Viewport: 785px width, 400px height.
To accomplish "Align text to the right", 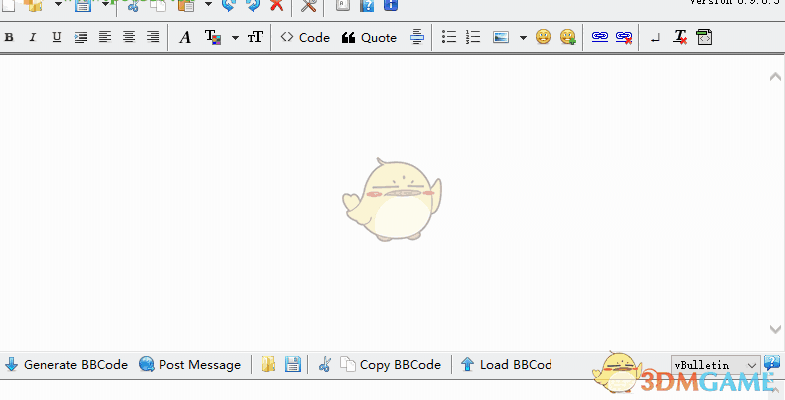I will (x=153, y=37).
